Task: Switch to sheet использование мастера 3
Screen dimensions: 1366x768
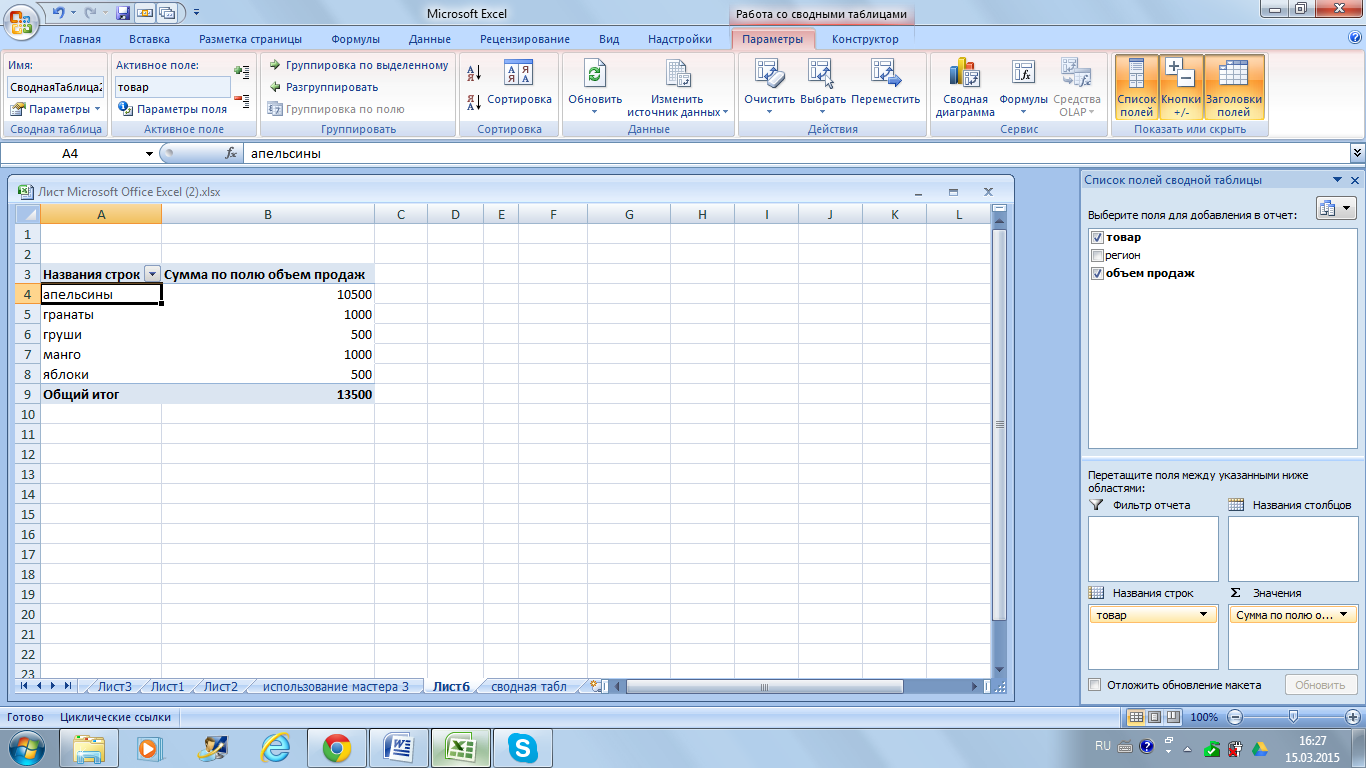Action: (335, 686)
